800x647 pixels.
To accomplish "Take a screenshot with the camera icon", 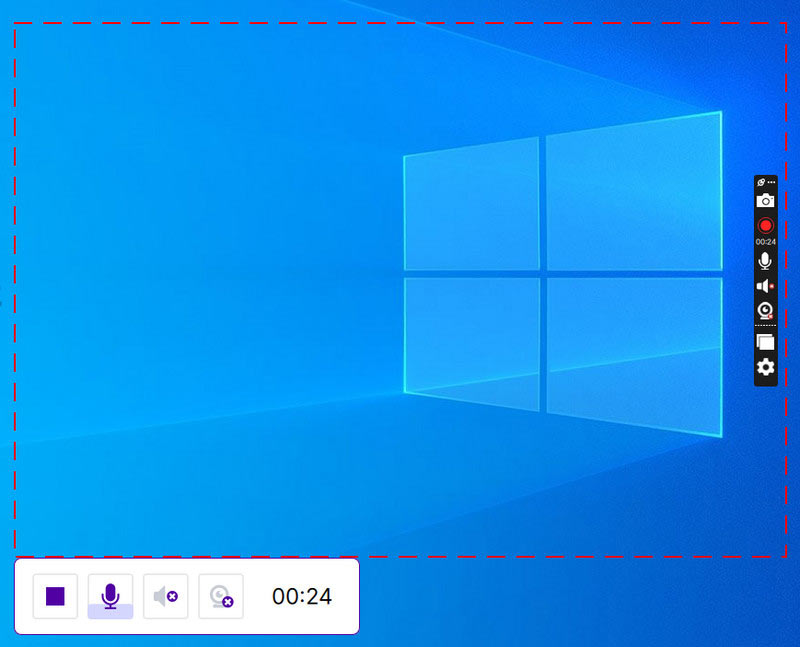I will click(x=765, y=201).
